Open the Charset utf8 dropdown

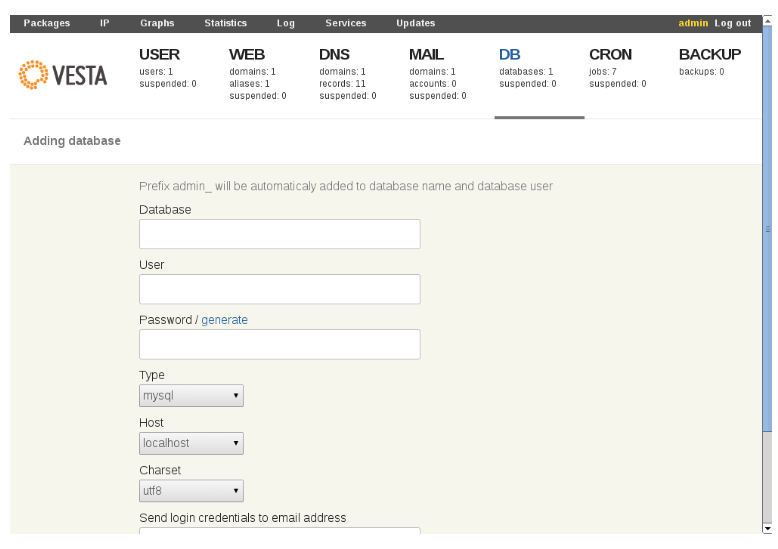pos(191,491)
